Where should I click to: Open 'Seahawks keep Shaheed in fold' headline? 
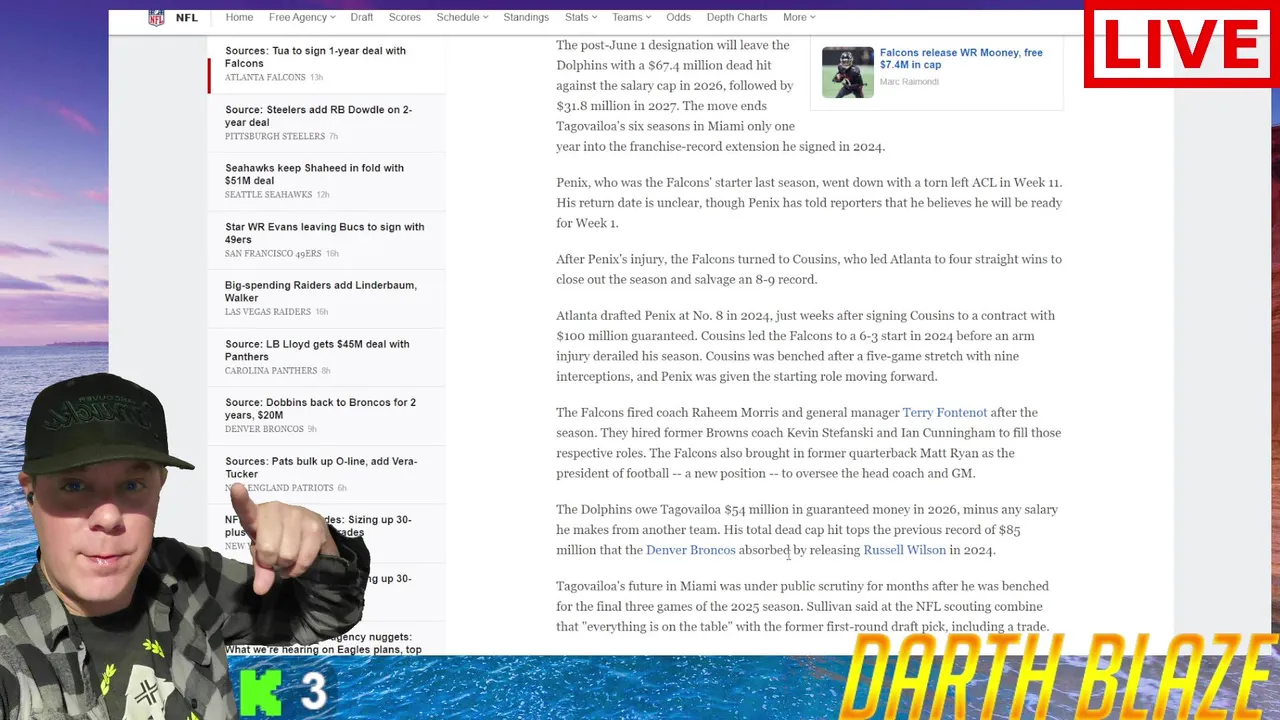coord(314,174)
